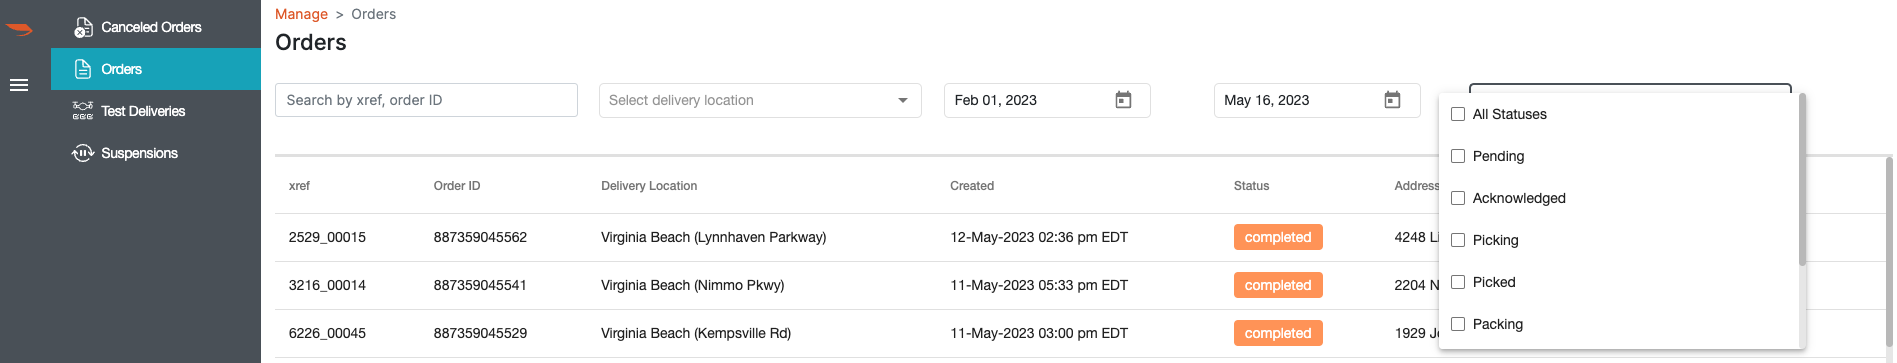Check the Picked status checkbox
The image size is (1897, 363).
(1458, 282)
